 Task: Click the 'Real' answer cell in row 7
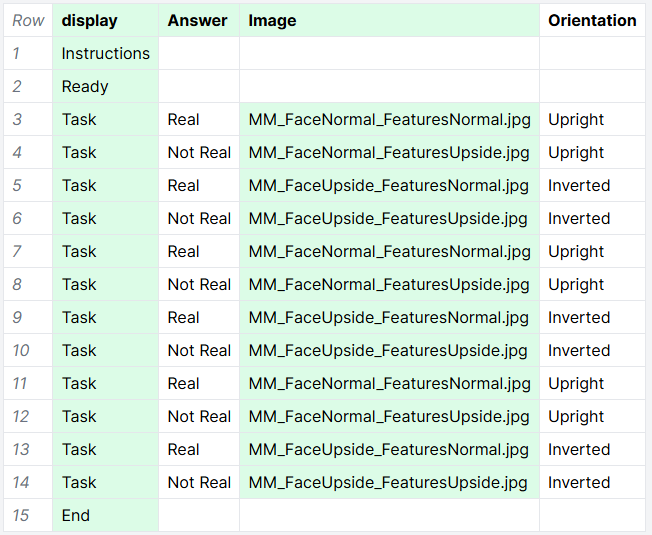click(x=199, y=251)
